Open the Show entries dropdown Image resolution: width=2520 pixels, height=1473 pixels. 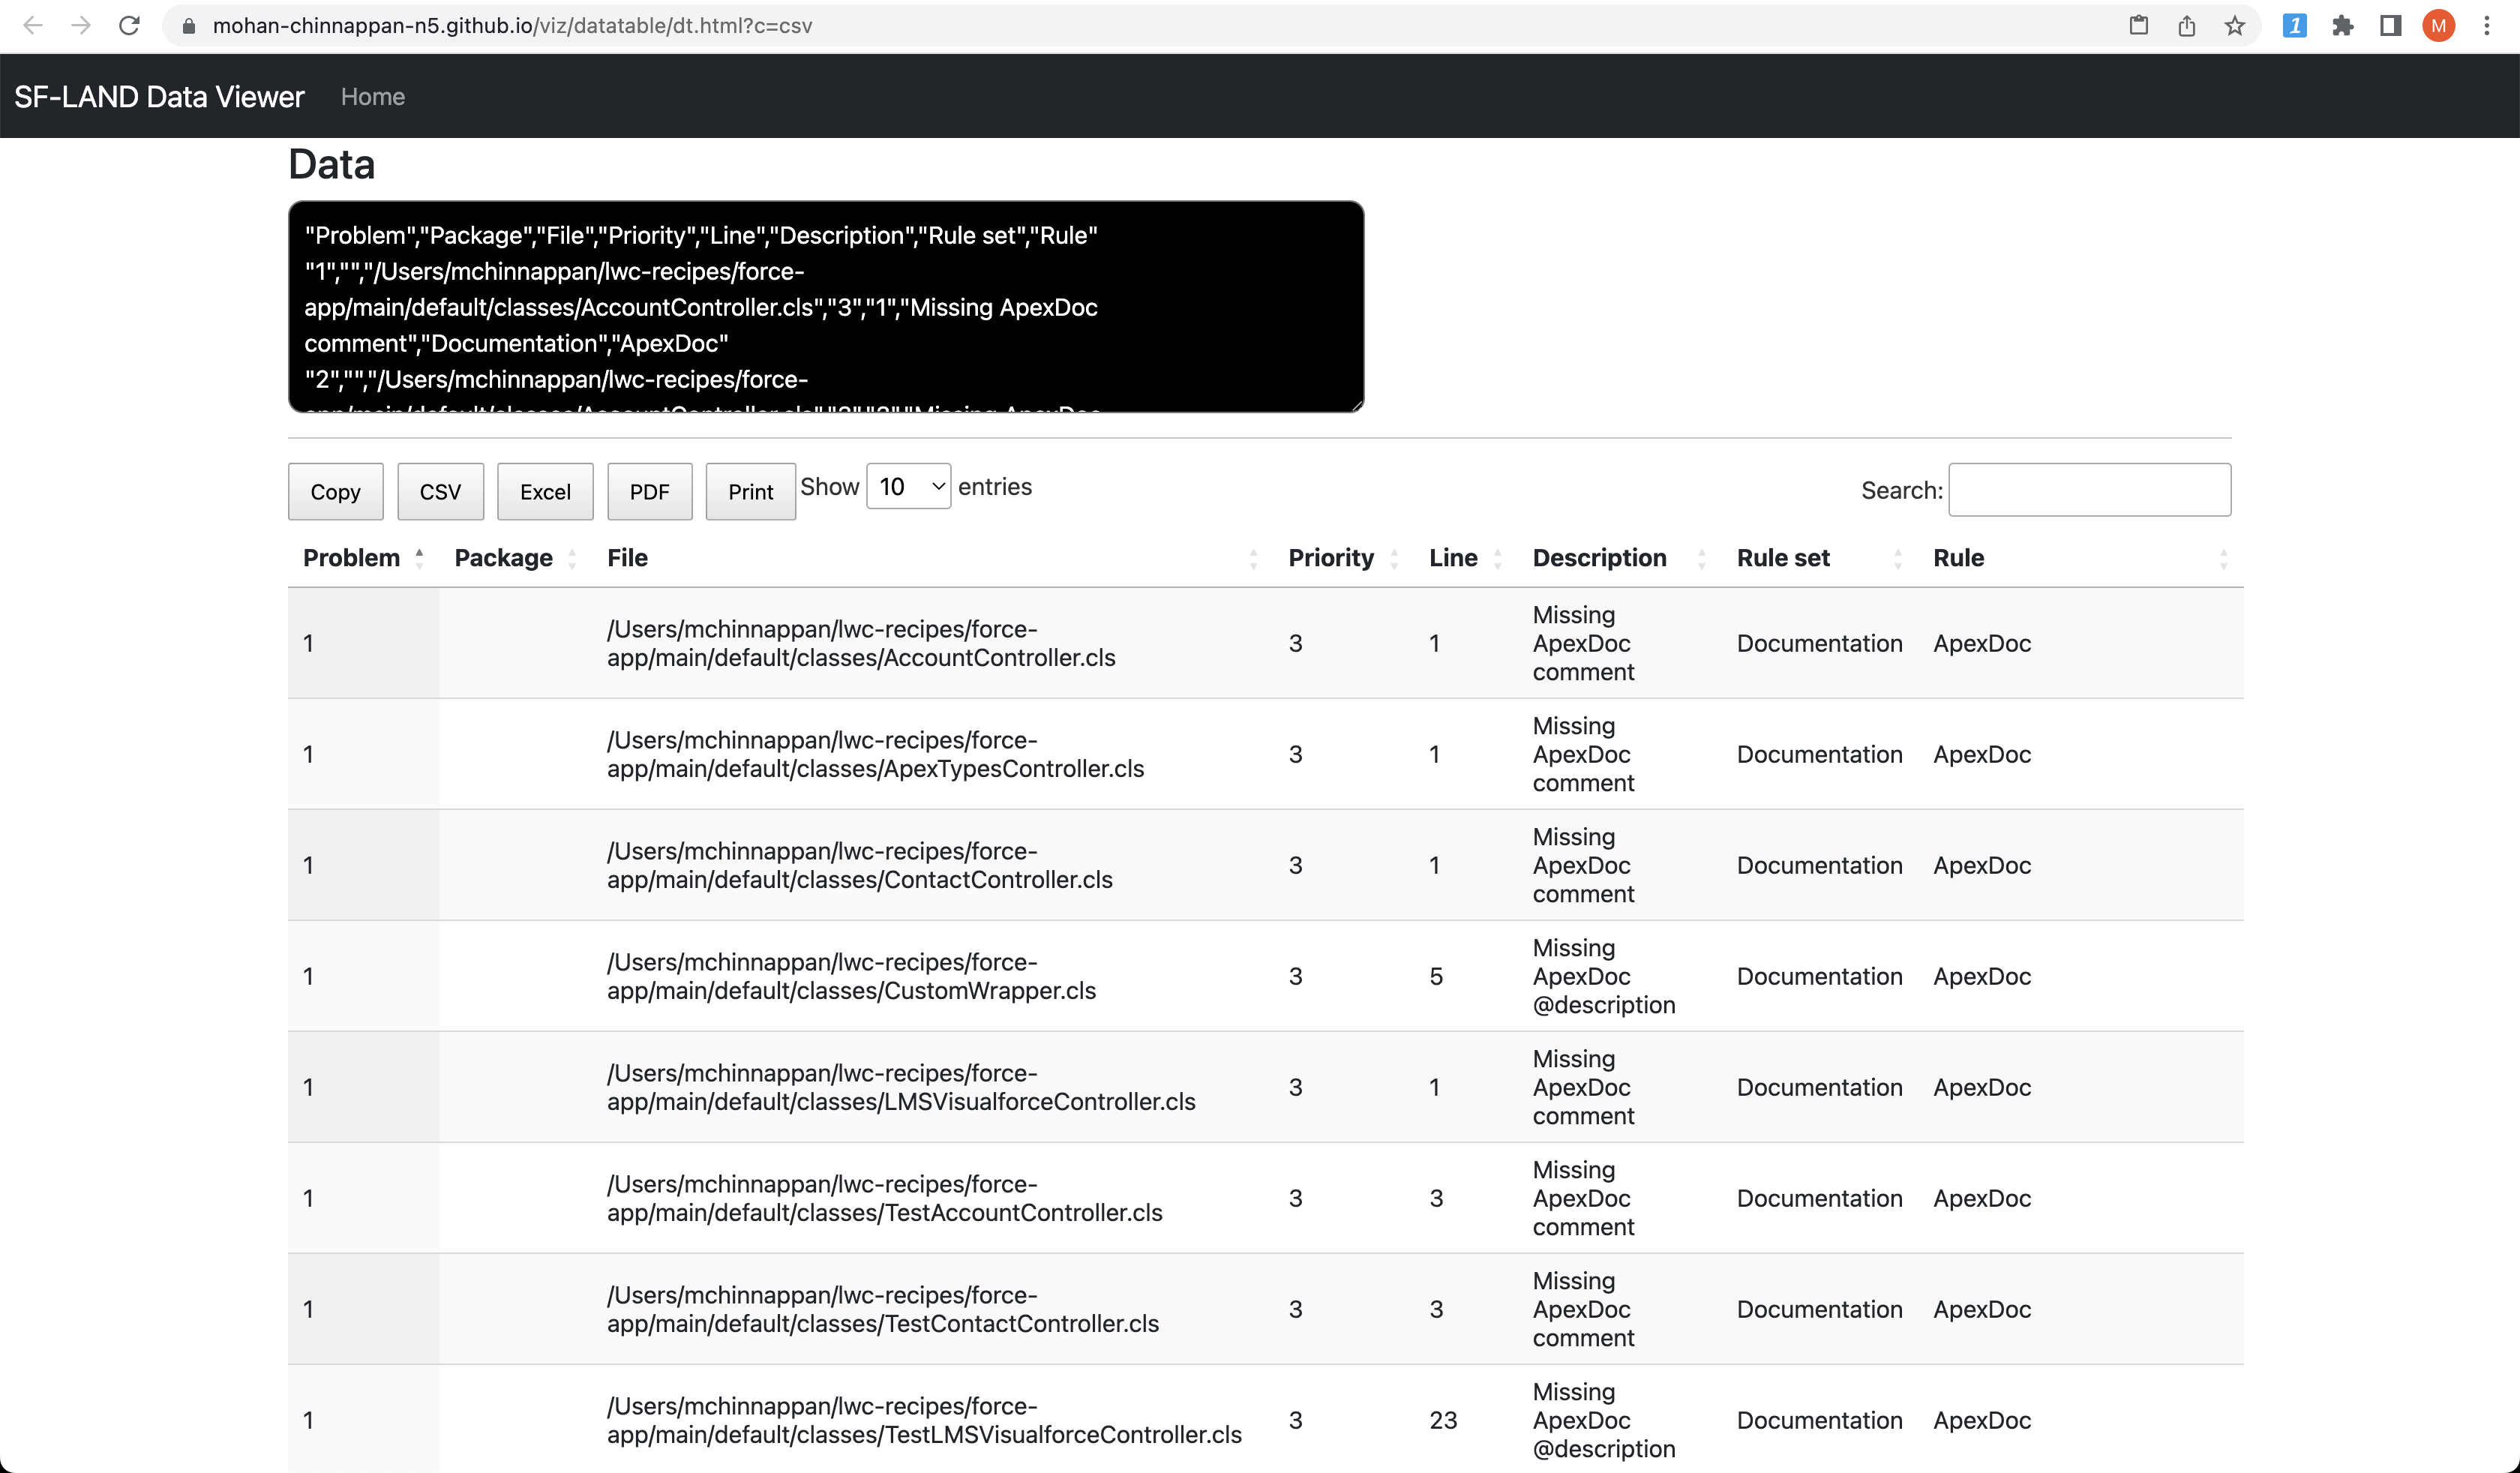pyautogui.click(x=909, y=486)
